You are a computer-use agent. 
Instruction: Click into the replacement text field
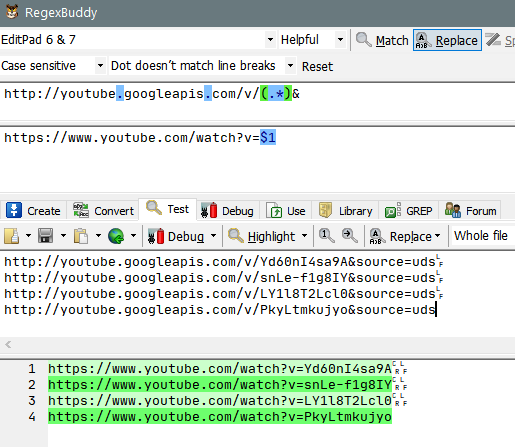(x=257, y=158)
